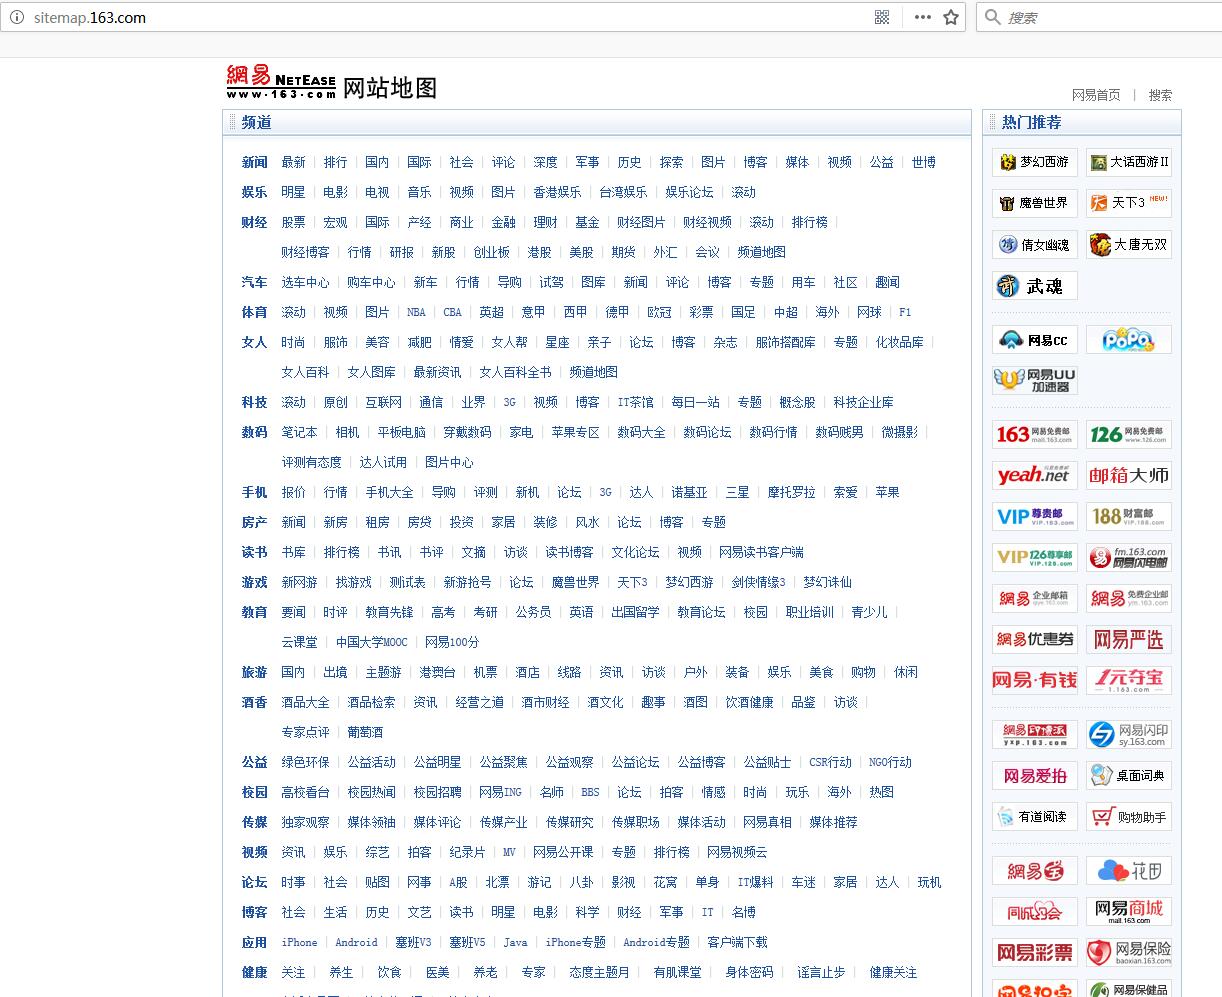This screenshot has height=997, width=1222.
Task: Open the 网易彩票 logo link
Action: click(x=1035, y=953)
